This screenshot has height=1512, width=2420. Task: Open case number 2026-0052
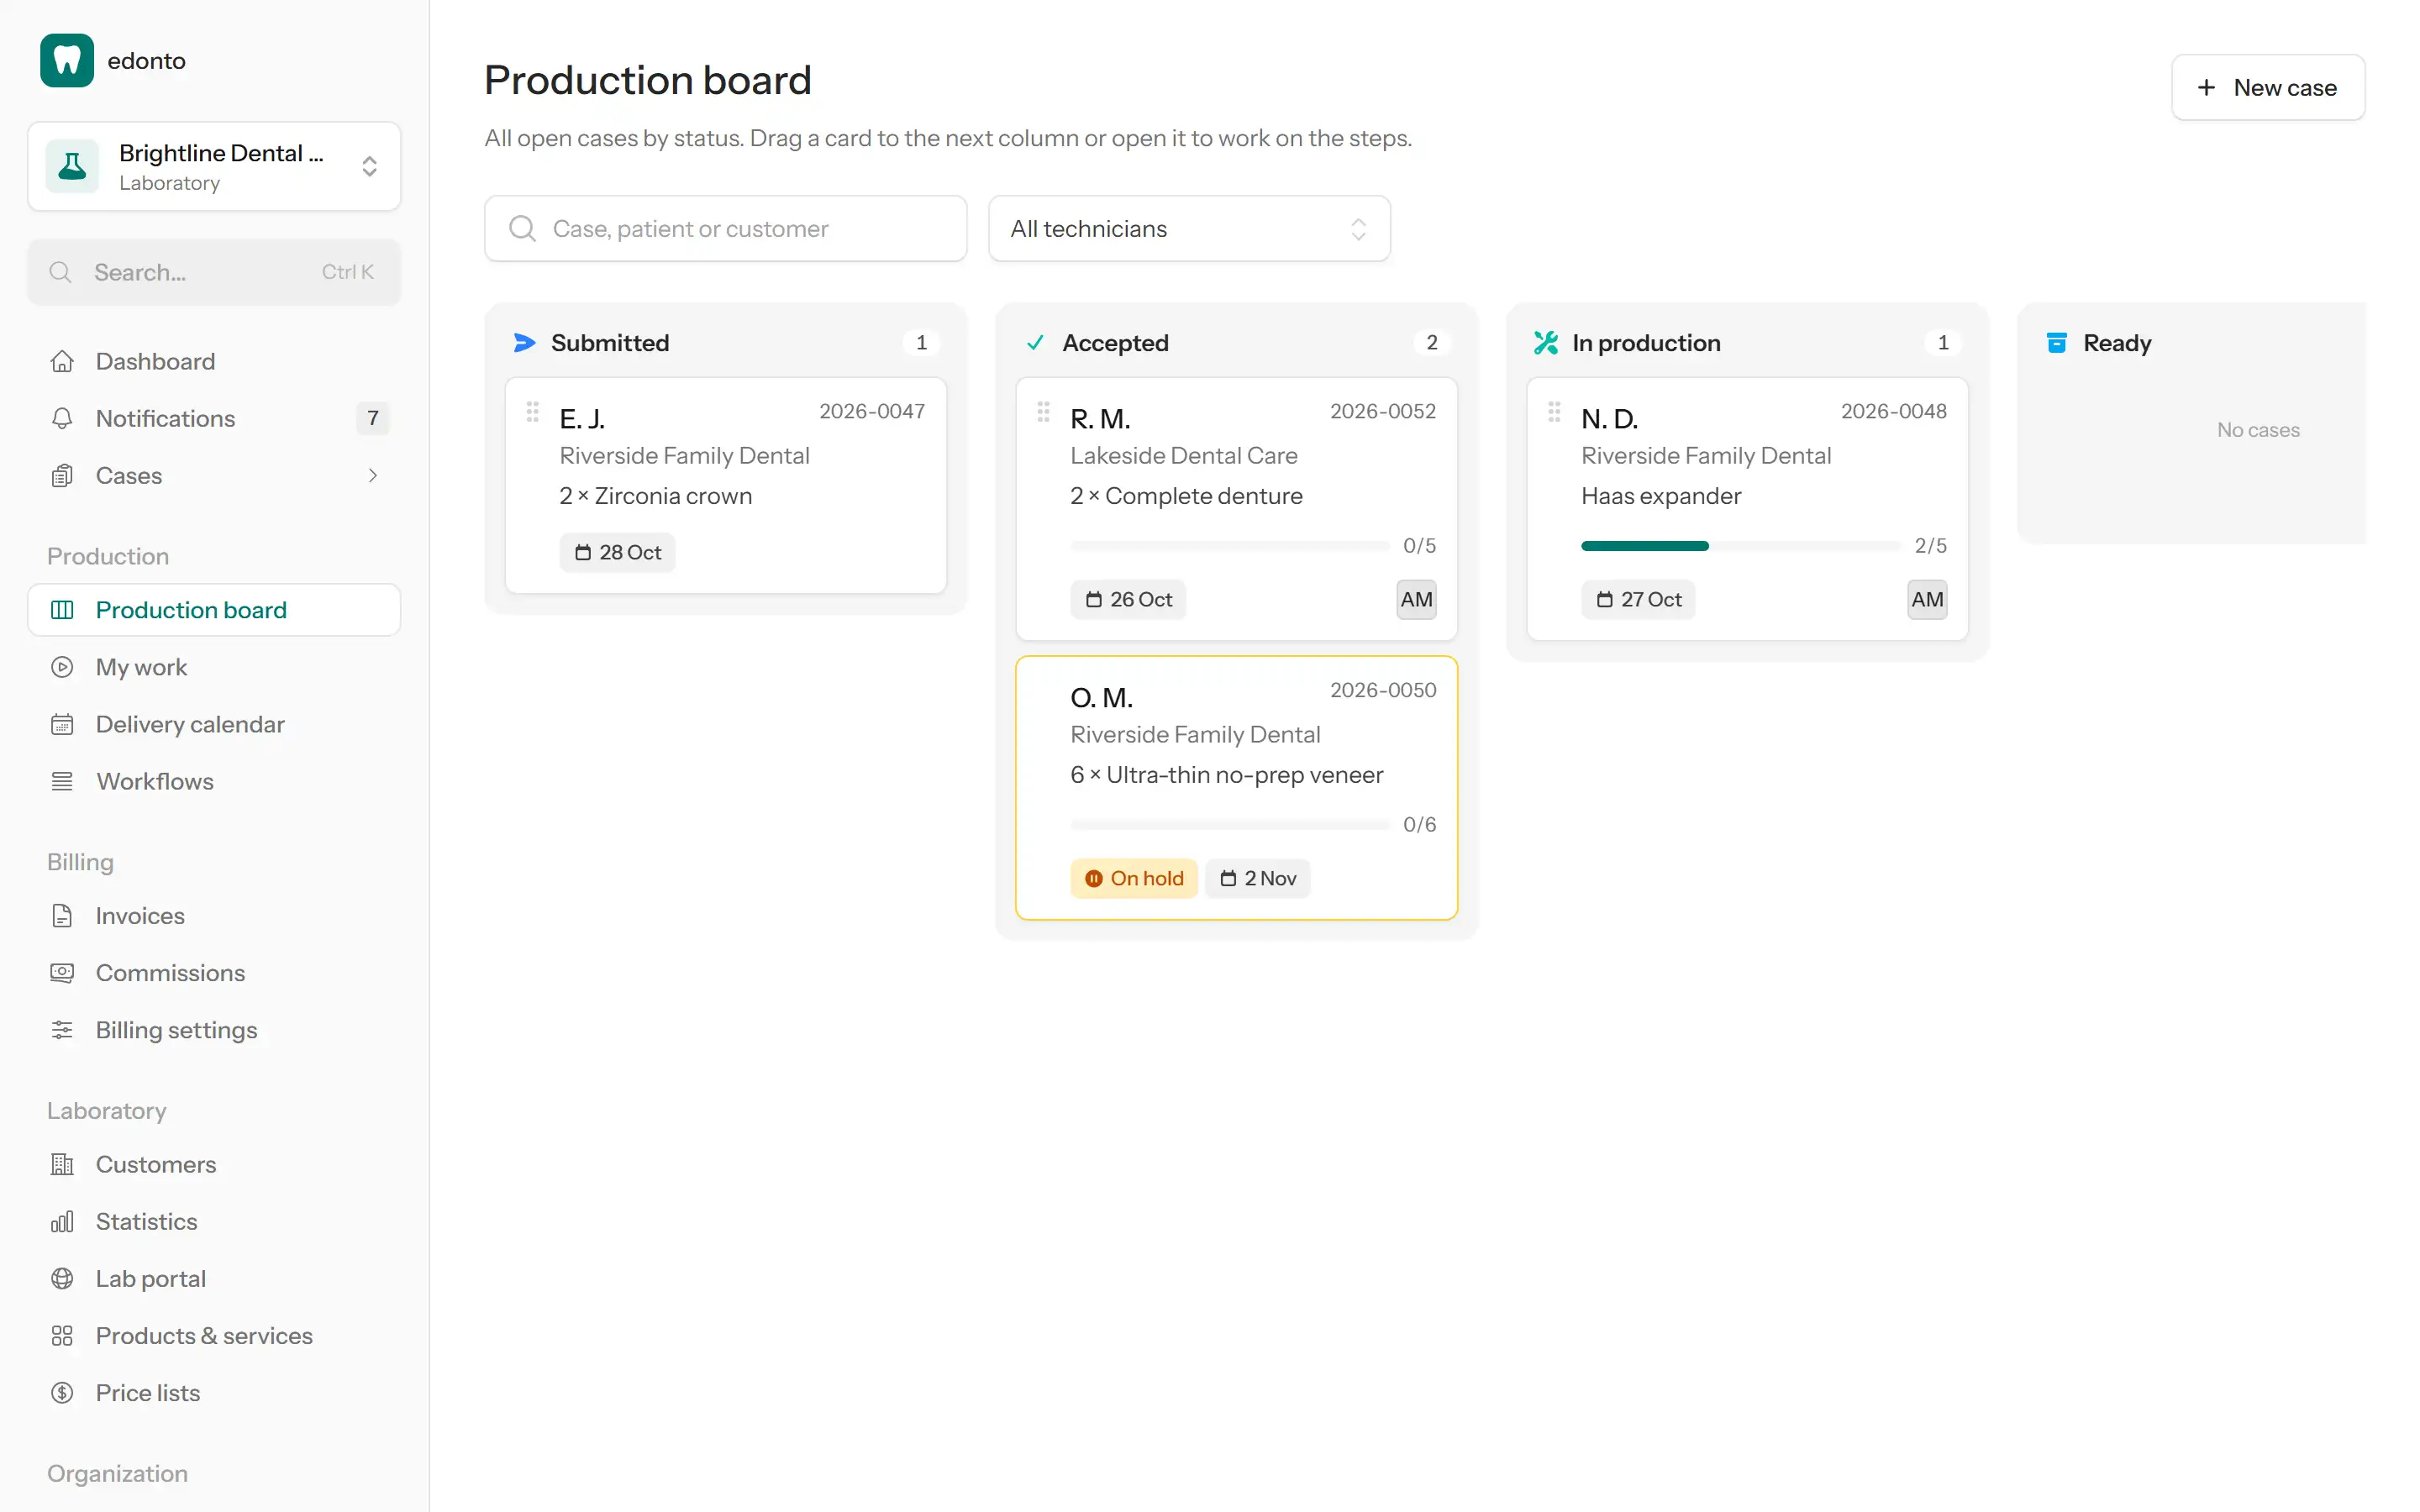click(1382, 411)
